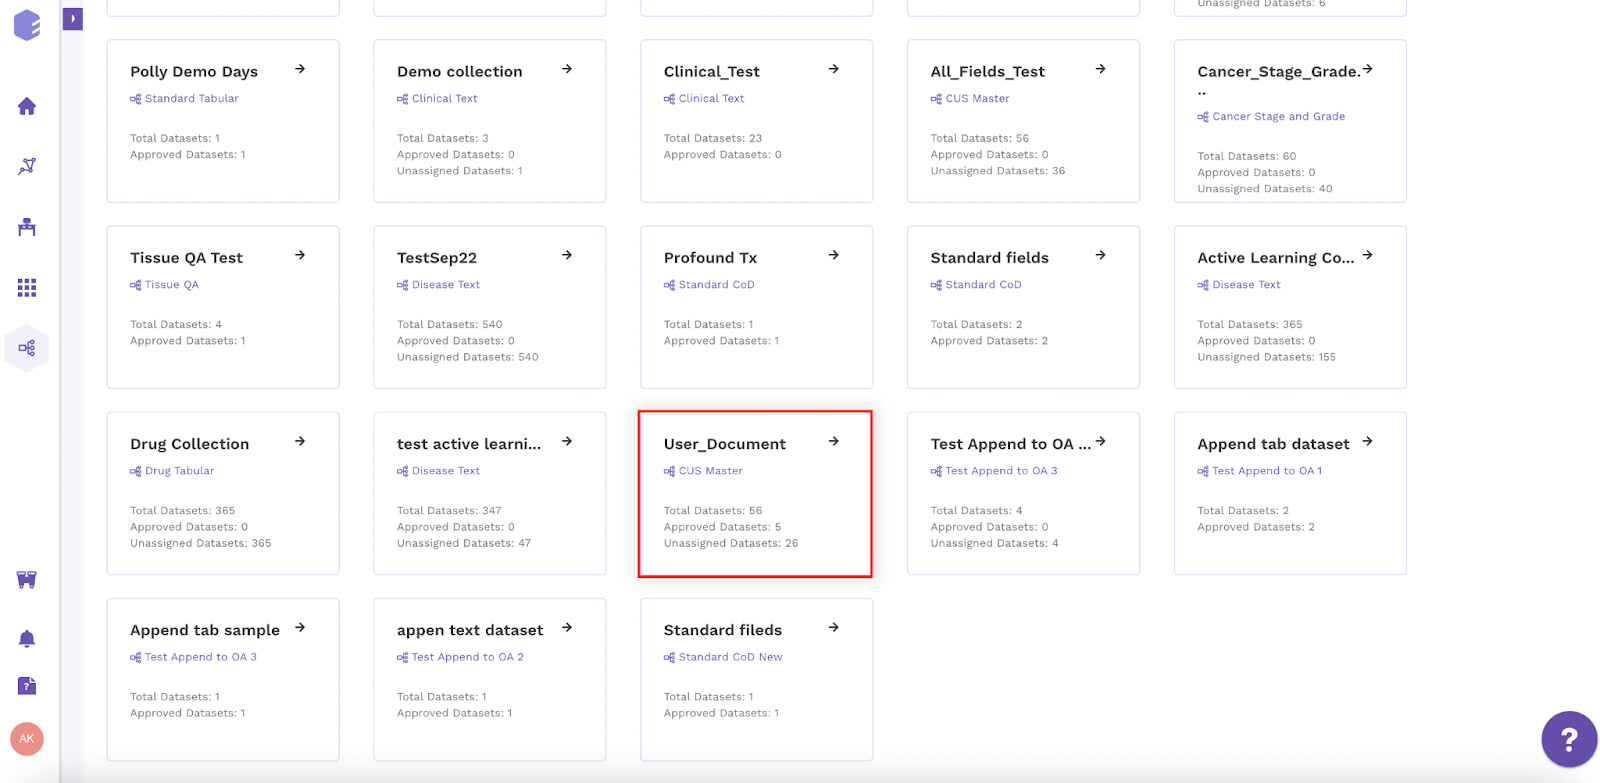The image size is (1600, 783).
Task: Open Demo collection arrow
Action: click(567, 69)
